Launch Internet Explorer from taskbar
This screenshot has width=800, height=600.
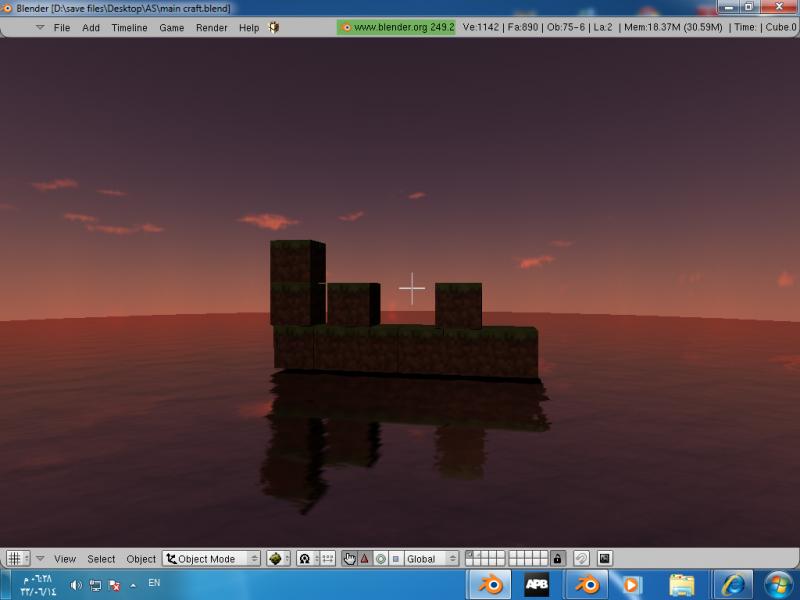(732, 584)
